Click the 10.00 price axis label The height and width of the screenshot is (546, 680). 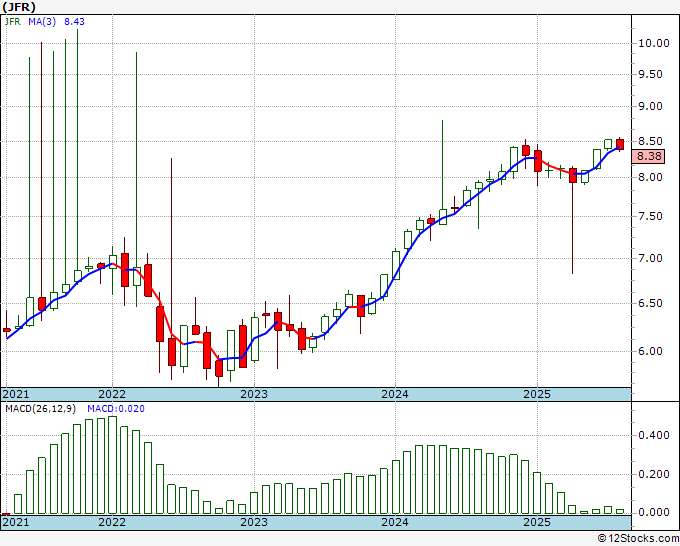tap(653, 43)
